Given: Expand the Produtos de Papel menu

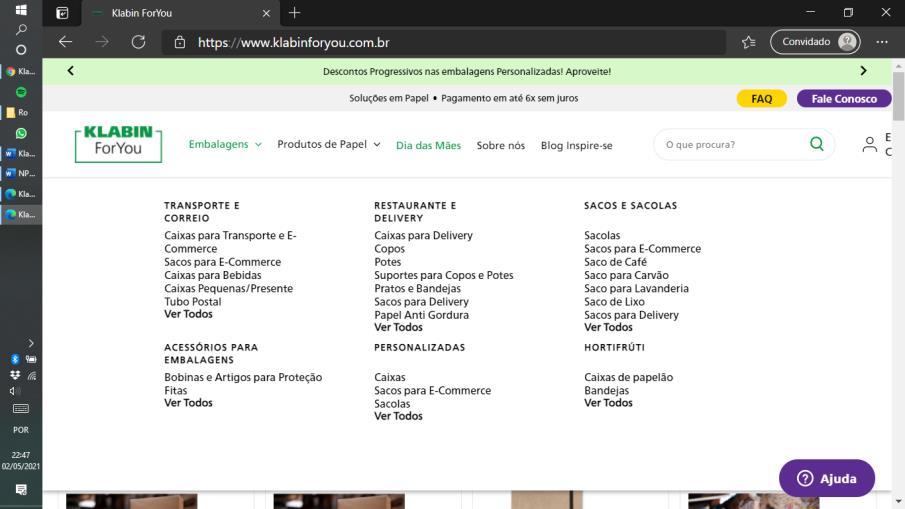Looking at the screenshot, I should (x=328, y=144).
